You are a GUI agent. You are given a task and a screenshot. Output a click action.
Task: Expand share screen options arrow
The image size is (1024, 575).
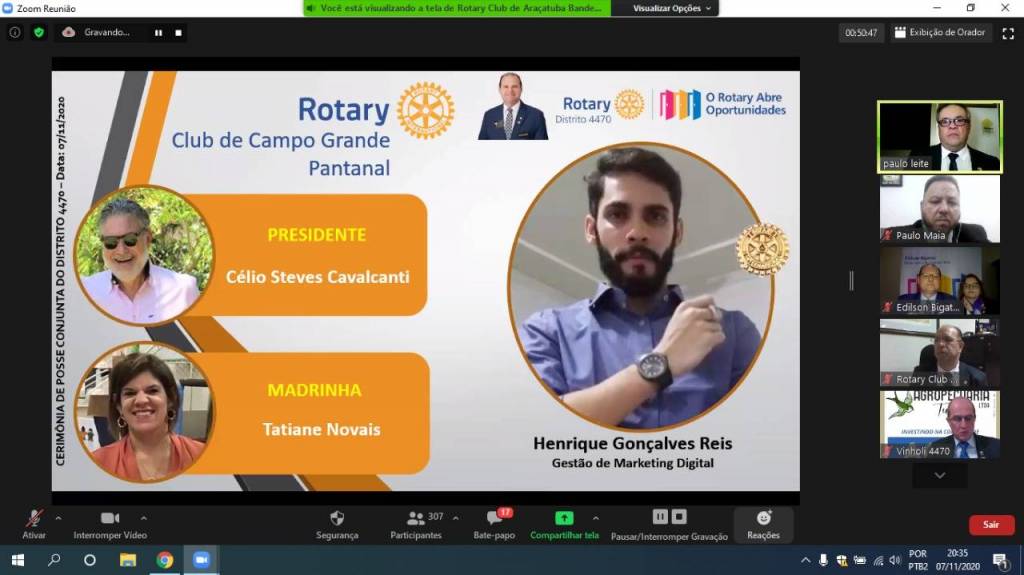click(x=596, y=518)
